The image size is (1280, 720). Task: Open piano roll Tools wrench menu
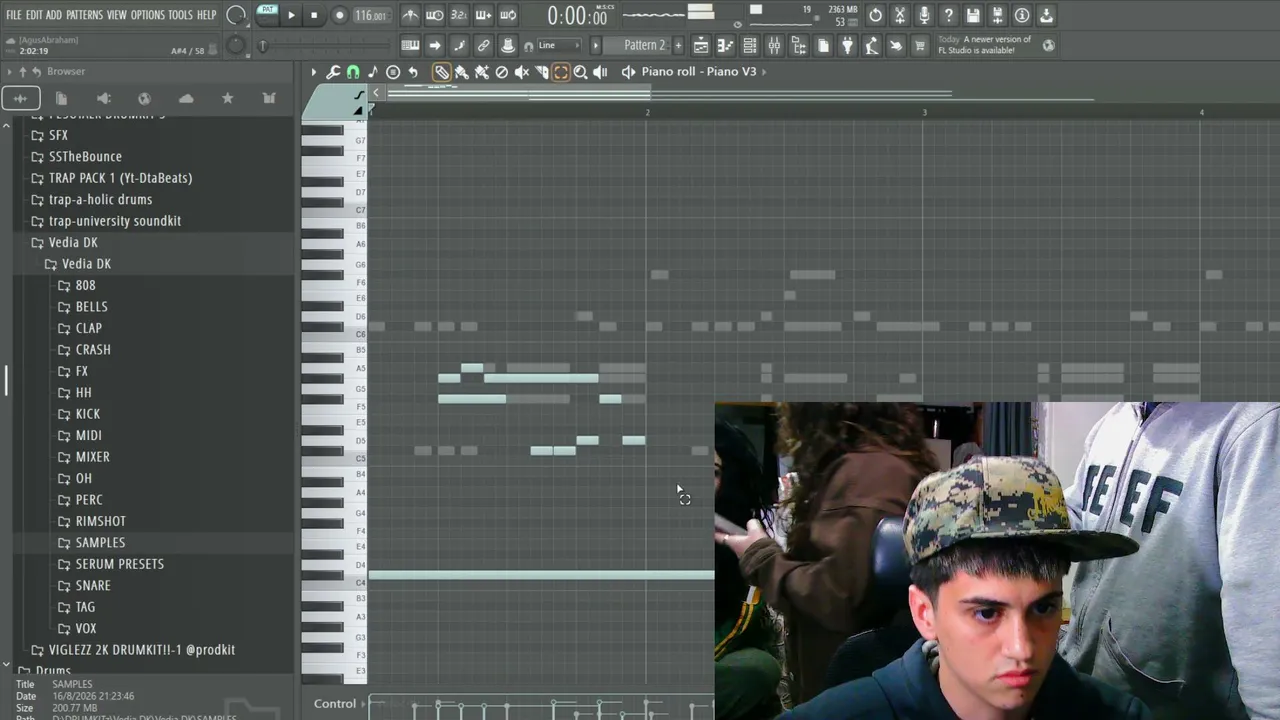pyautogui.click(x=333, y=72)
